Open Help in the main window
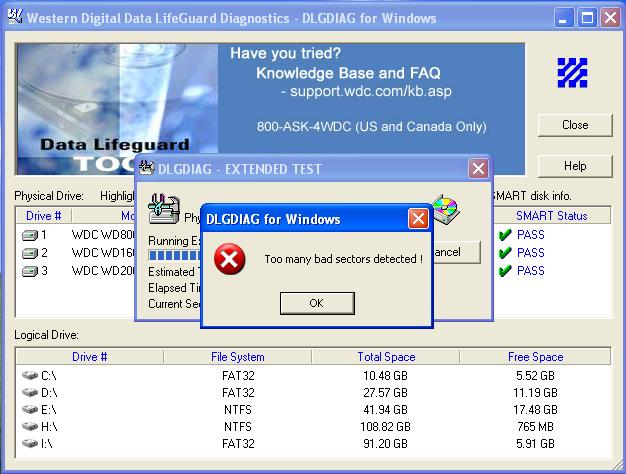Image resolution: width=626 pixels, height=474 pixels. (575, 166)
